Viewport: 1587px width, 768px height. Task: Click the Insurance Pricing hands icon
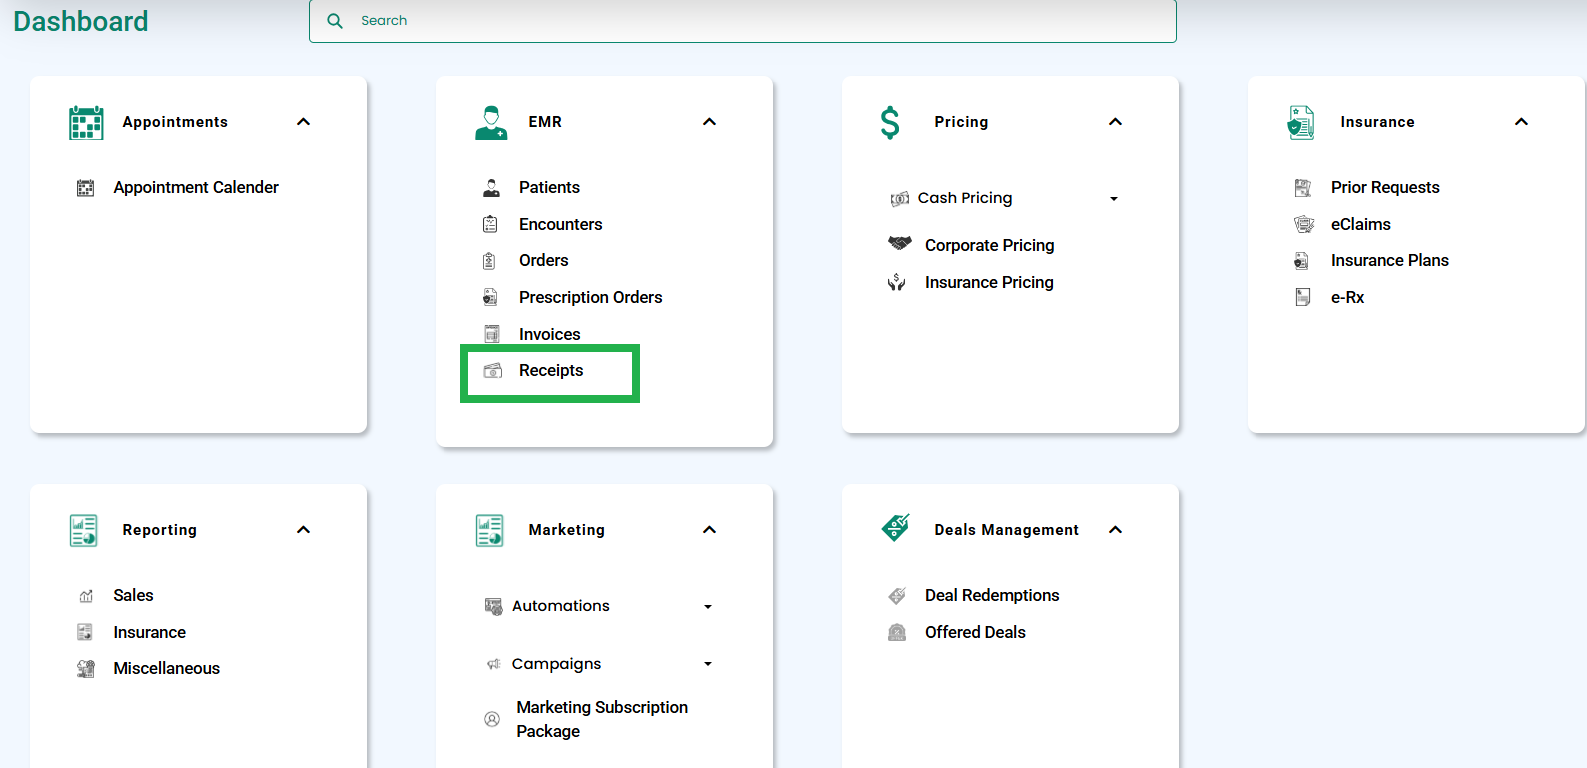pos(897,282)
